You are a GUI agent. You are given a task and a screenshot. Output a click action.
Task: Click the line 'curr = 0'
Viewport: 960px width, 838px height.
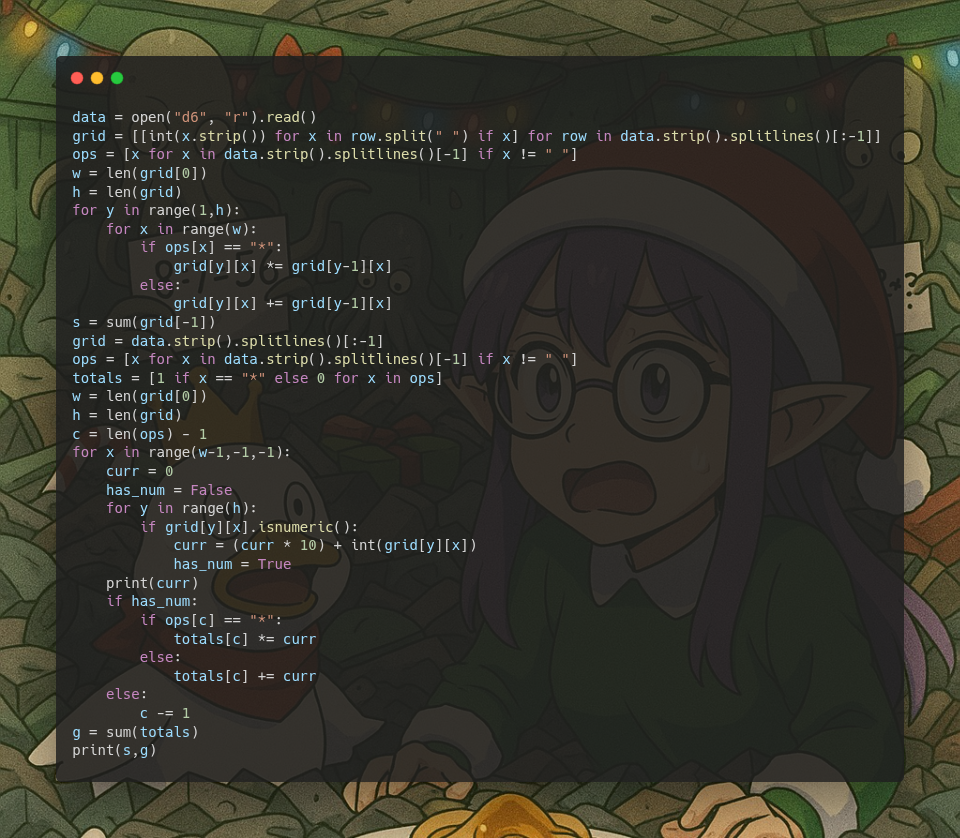(140, 471)
